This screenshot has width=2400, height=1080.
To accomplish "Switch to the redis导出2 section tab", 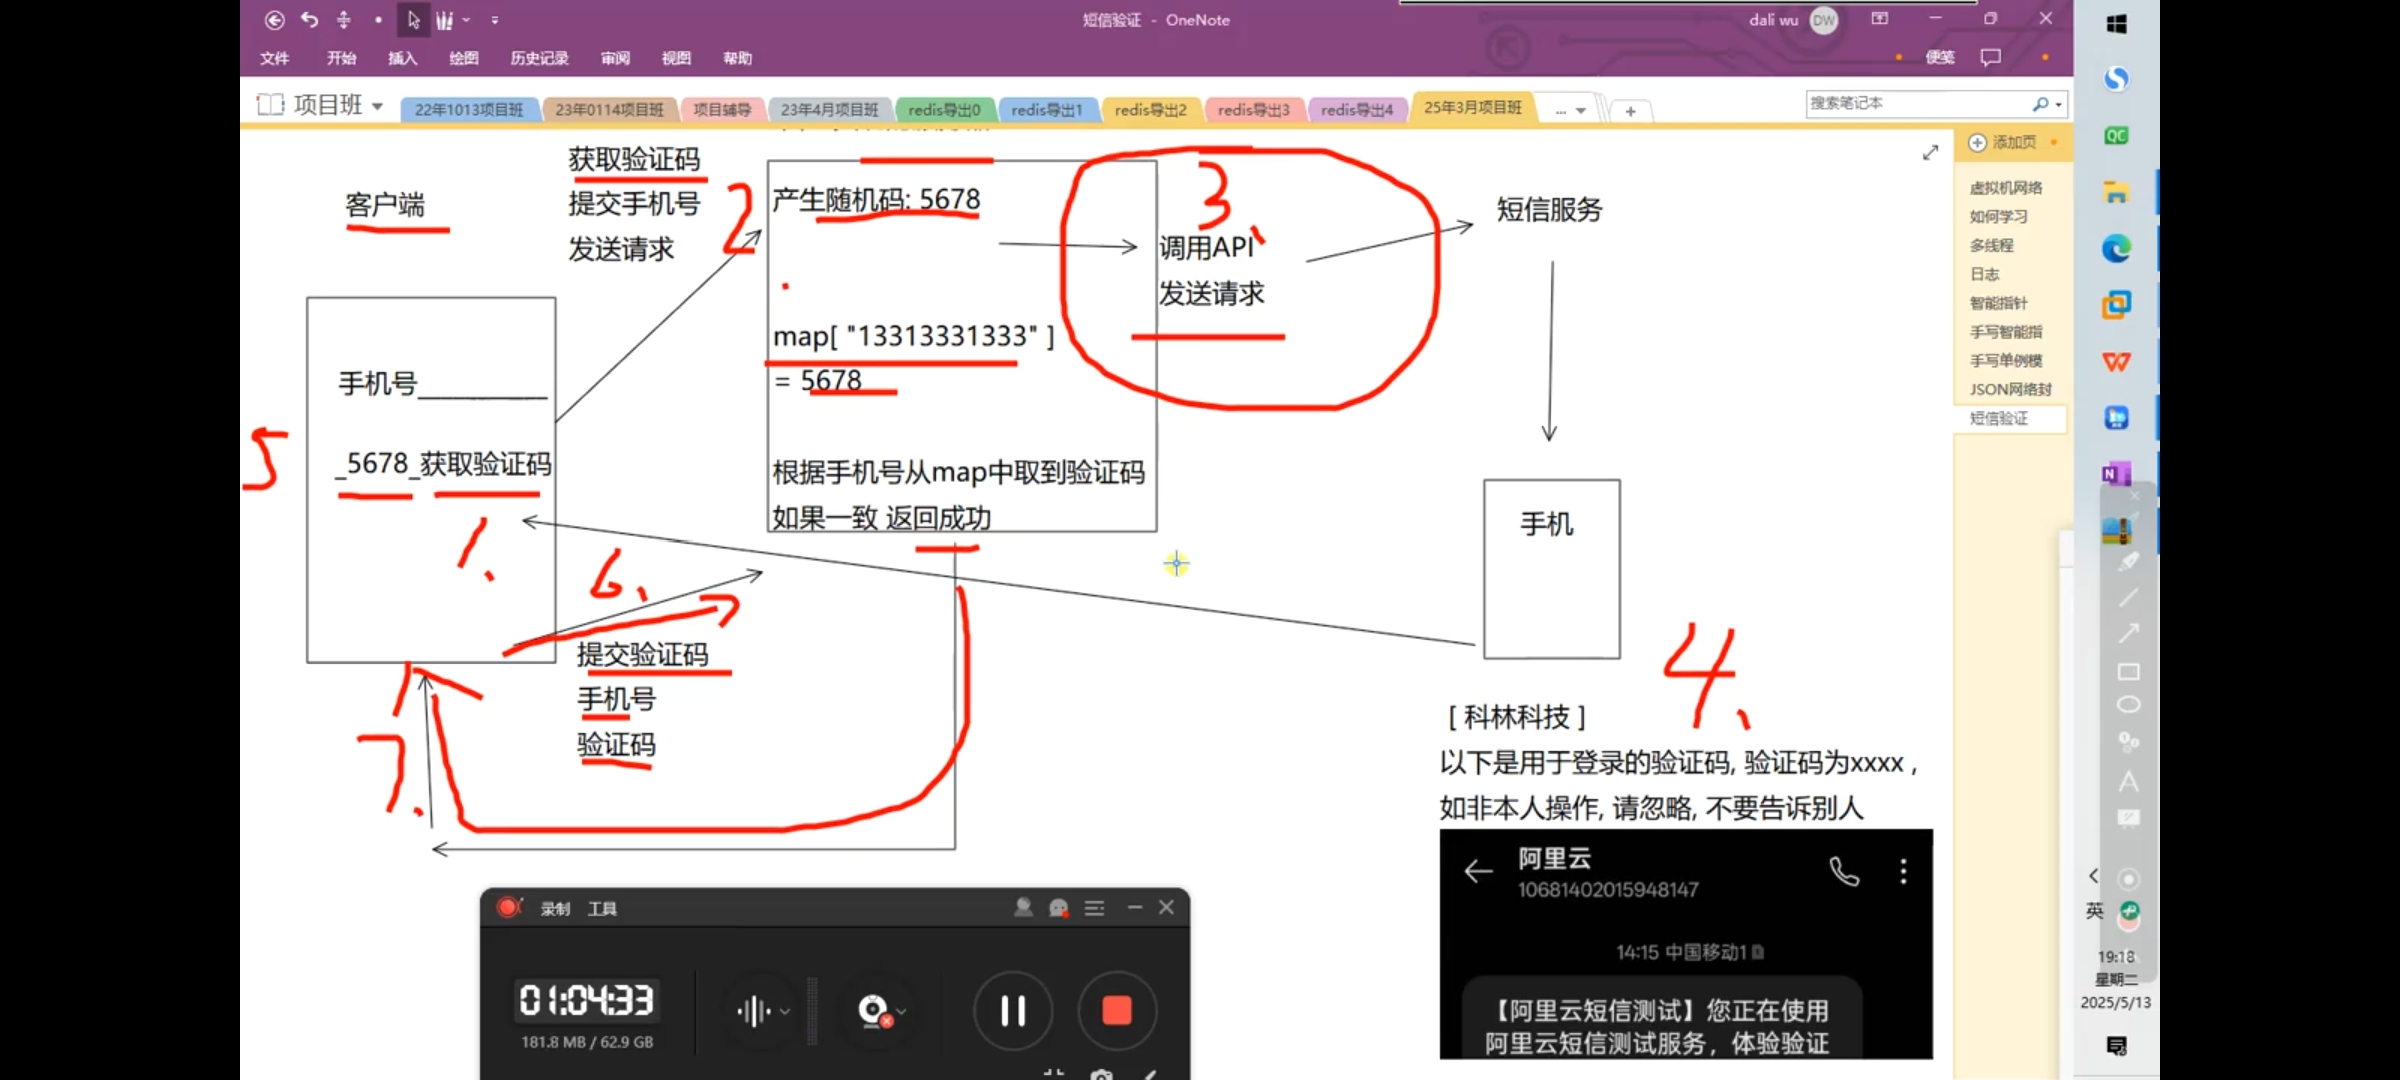I will (x=1150, y=110).
